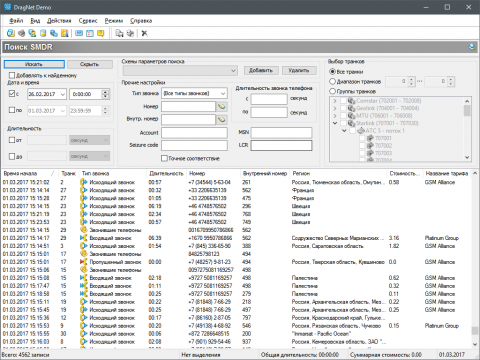The height and width of the screenshot is (360, 480).
Task: Toggle Добавлять к найденному checkbox
Action: click(12, 75)
